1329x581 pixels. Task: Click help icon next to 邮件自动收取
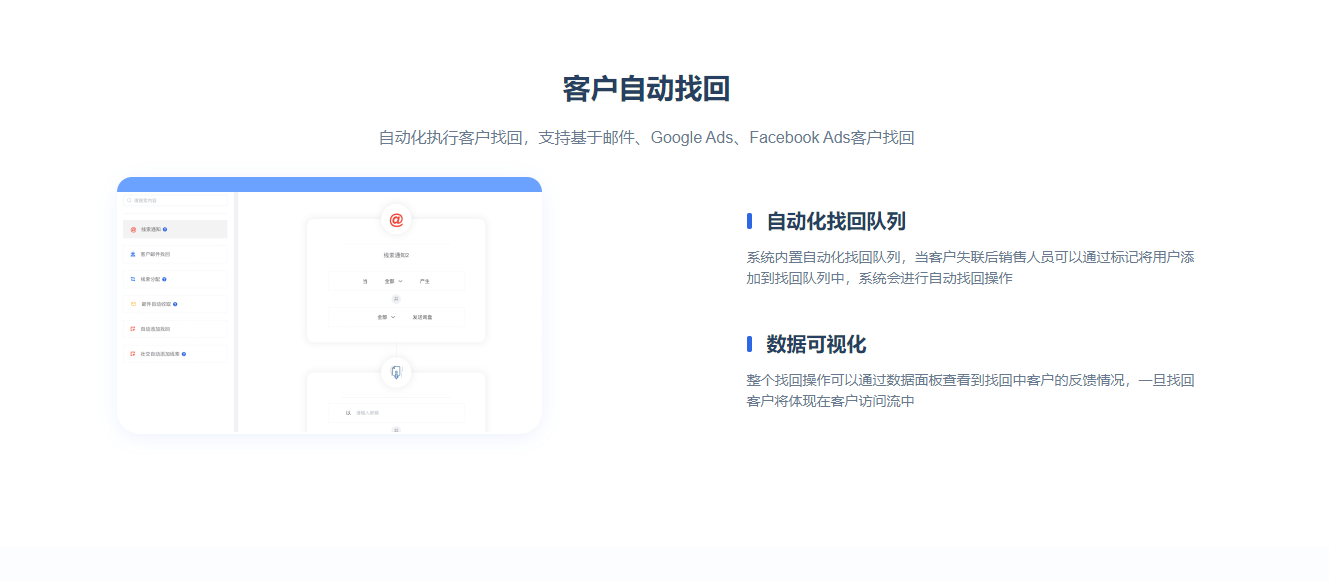175,304
